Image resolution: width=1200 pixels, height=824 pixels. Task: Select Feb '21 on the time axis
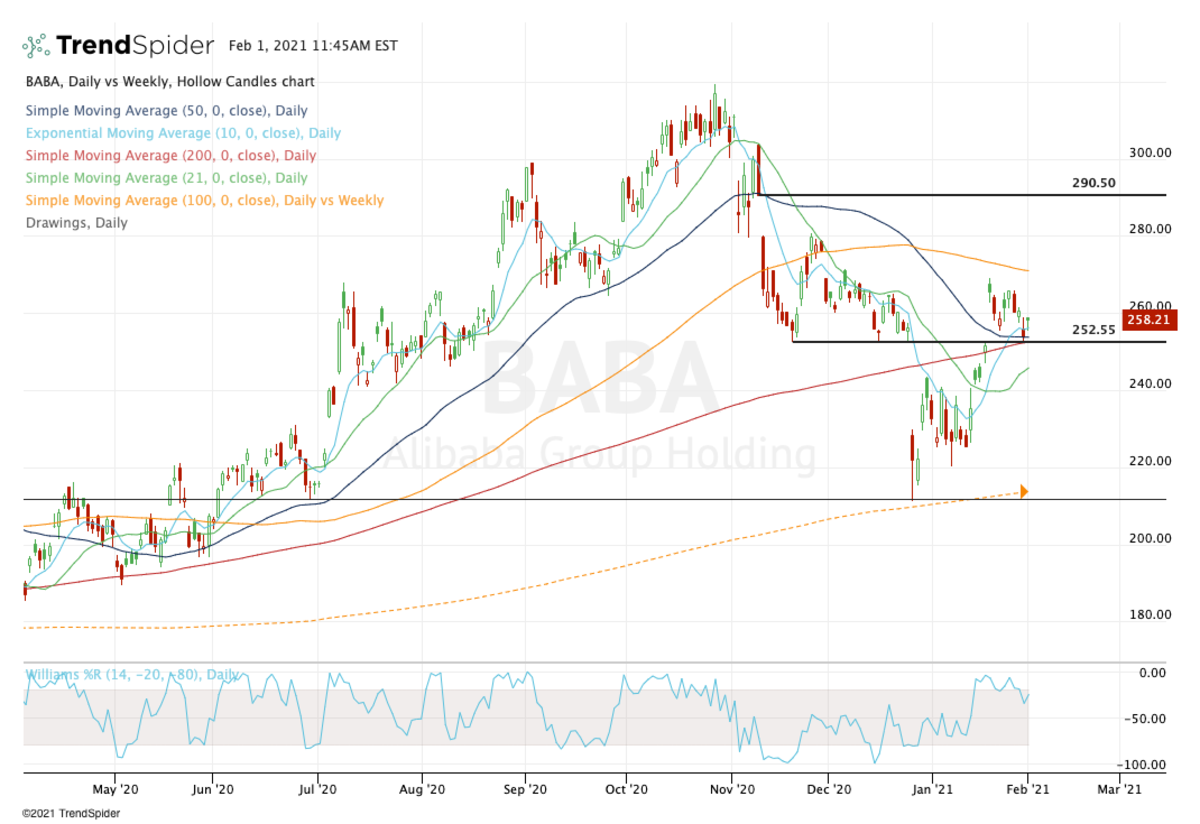(x=1028, y=789)
